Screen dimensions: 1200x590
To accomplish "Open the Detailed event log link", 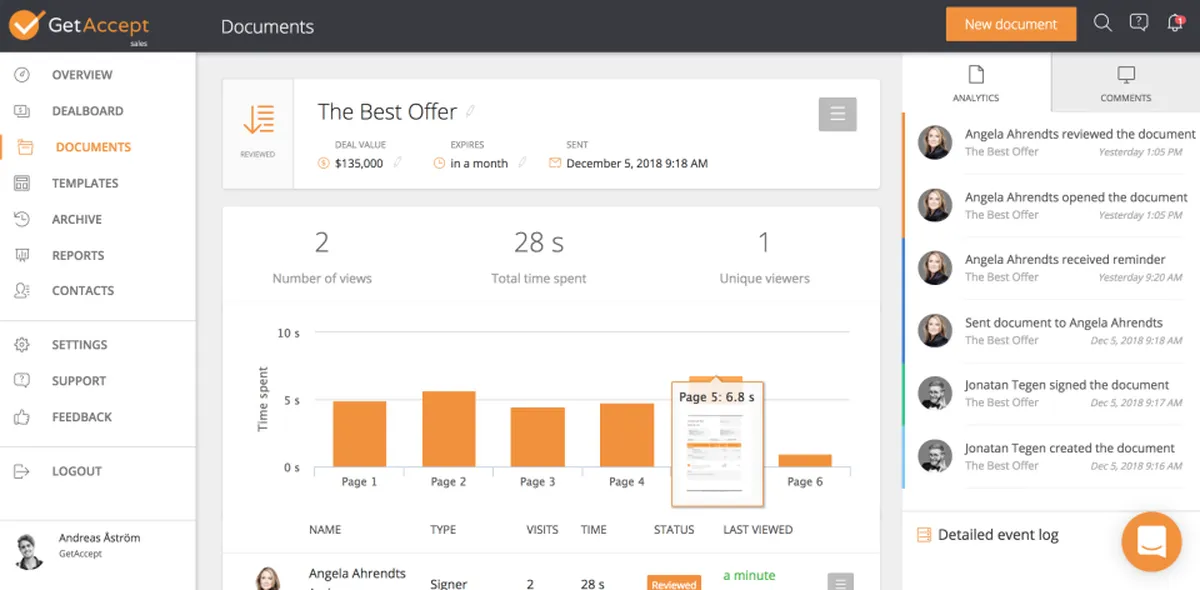I will coord(998,535).
